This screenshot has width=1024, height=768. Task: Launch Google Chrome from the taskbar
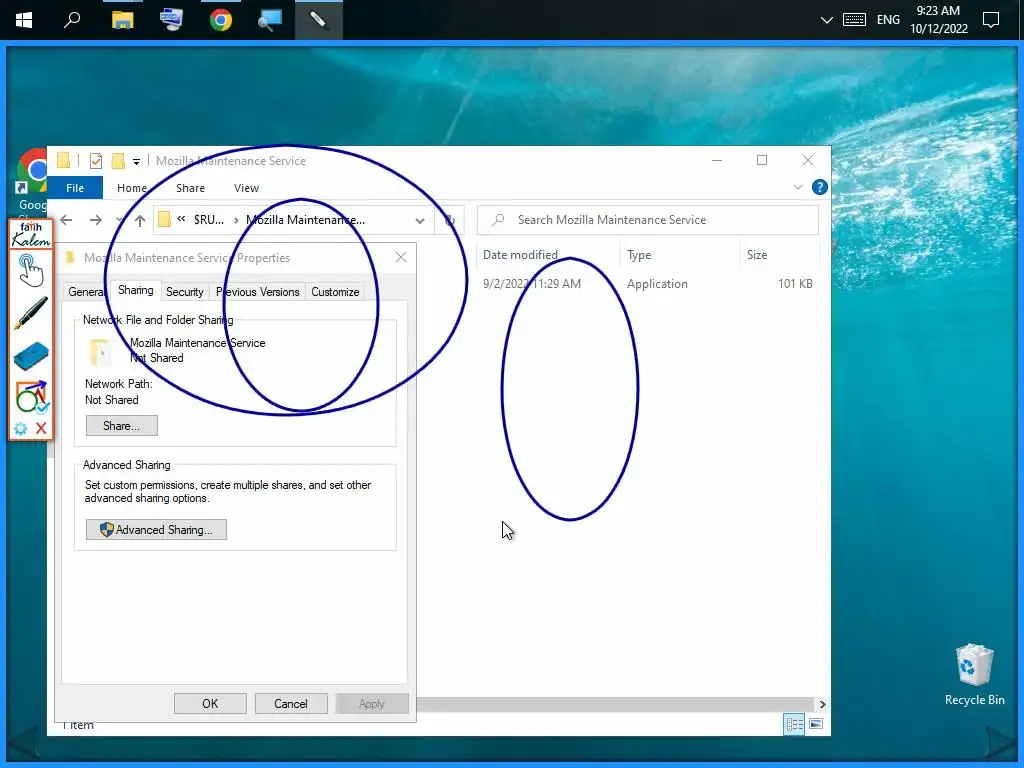coord(221,20)
